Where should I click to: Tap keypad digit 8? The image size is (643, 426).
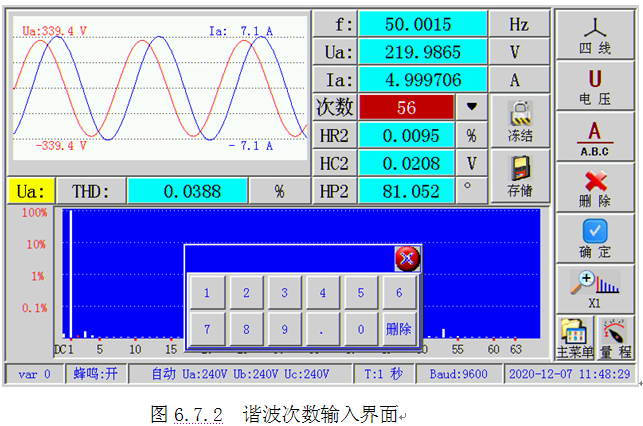click(x=246, y=329)
